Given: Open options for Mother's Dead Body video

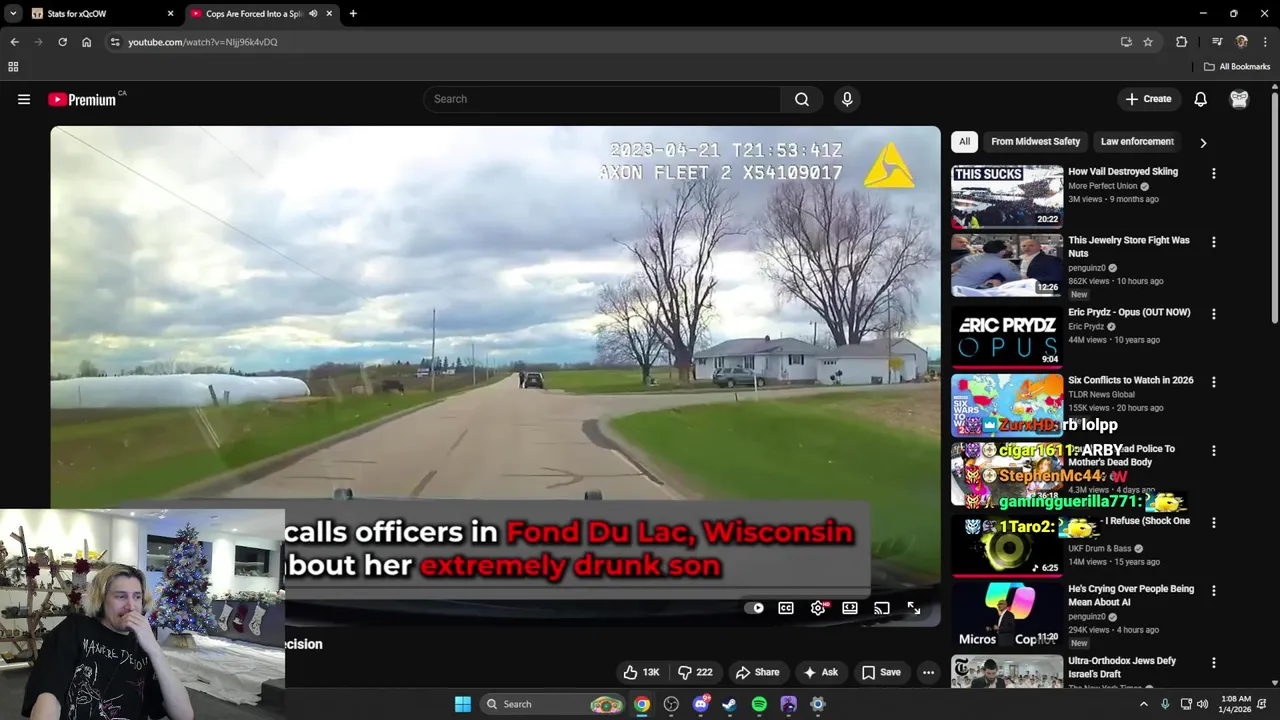Looking at the screenshot, I should tap(1214, 451).
